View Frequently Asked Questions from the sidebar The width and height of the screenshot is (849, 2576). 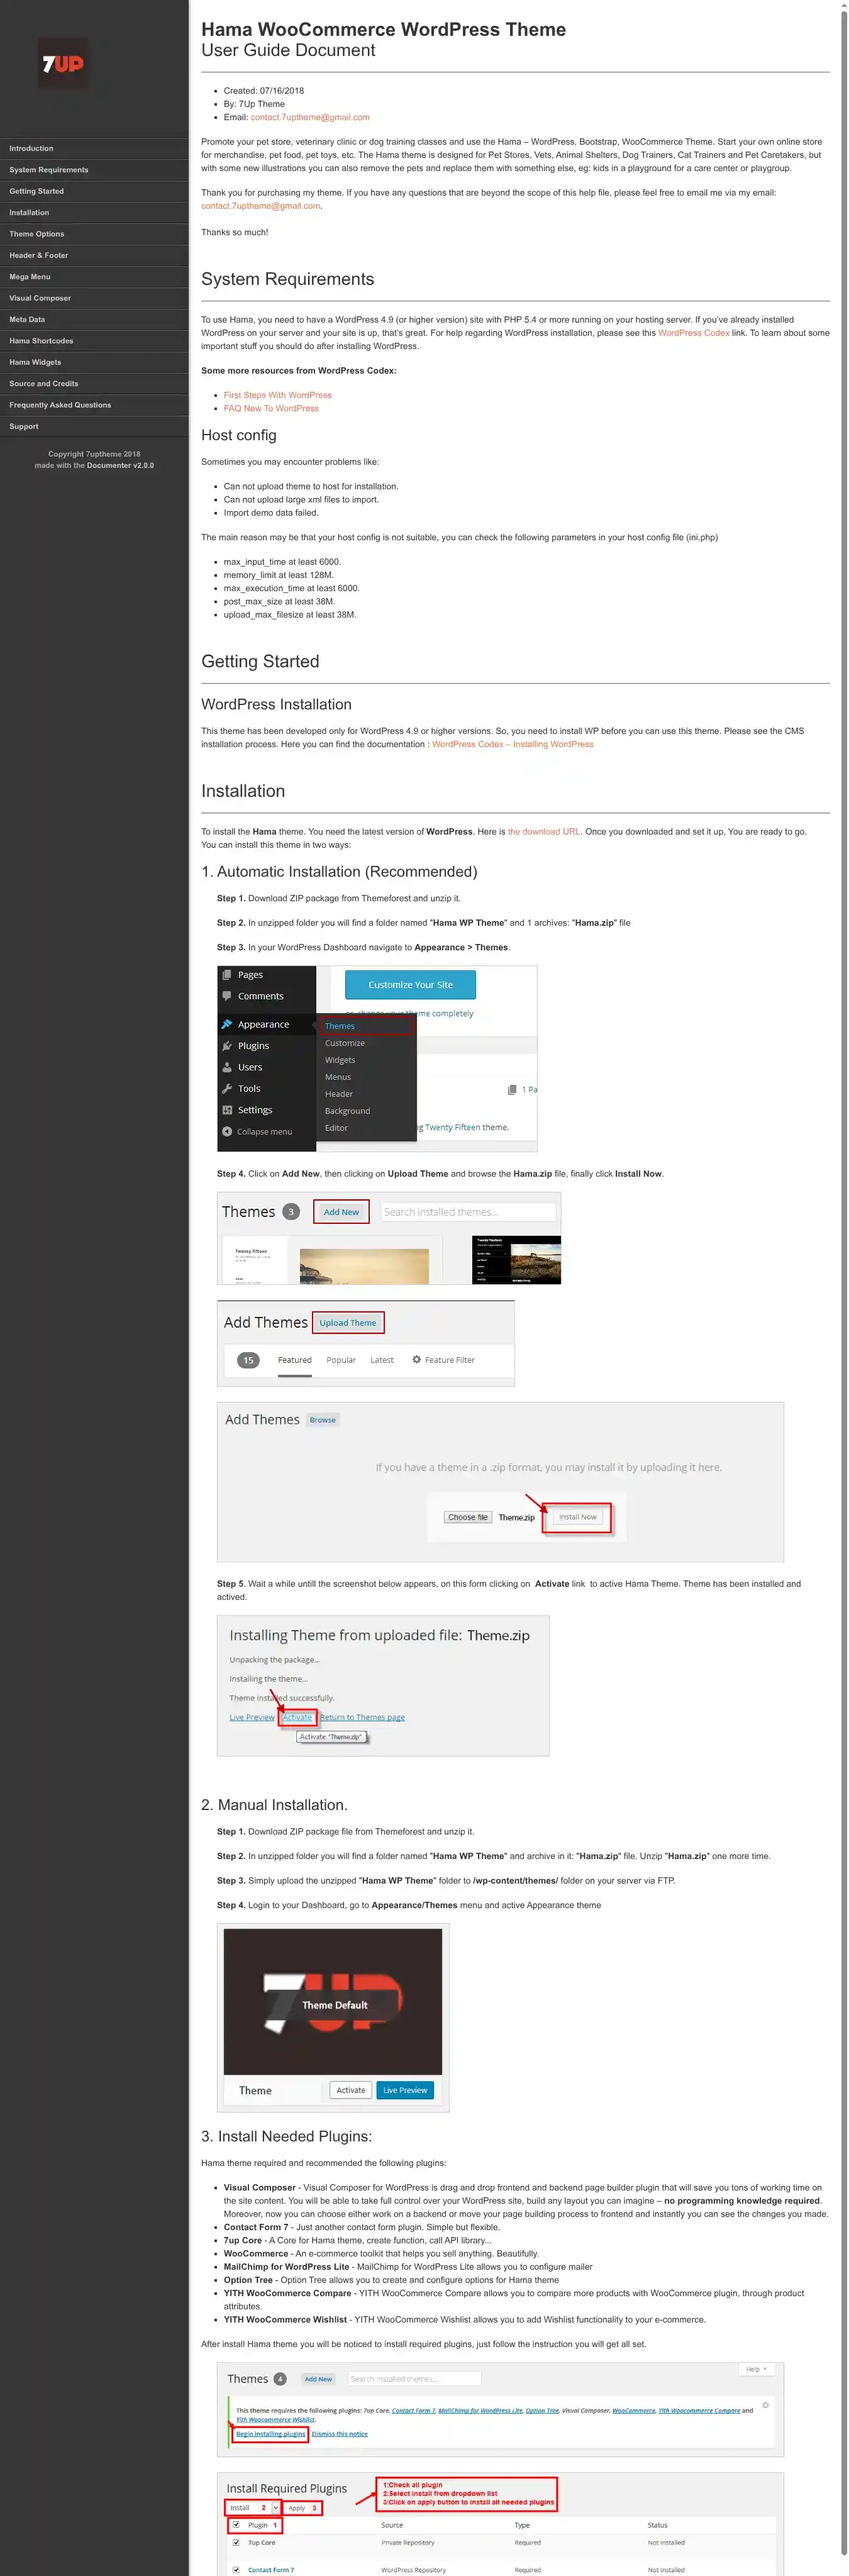(x=94, y=405)
